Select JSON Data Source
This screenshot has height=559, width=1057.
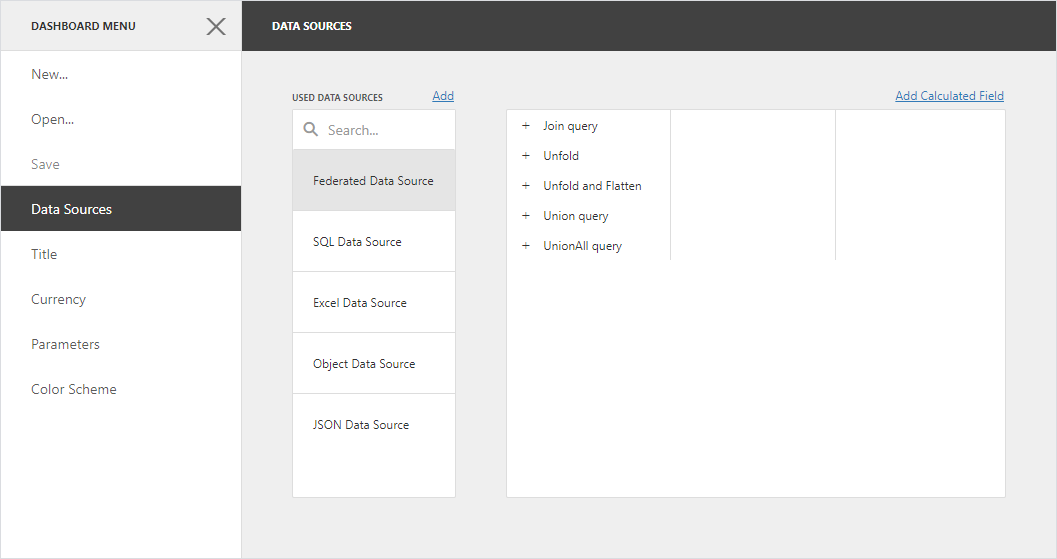click(x=374, y=424)
